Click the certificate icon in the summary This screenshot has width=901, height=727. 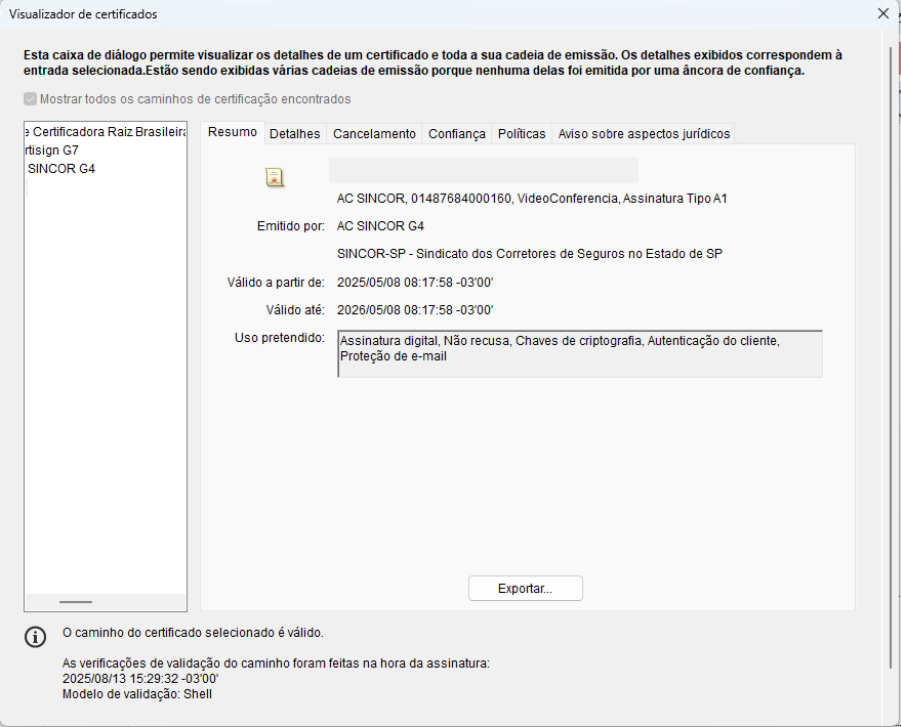(274, 178)
